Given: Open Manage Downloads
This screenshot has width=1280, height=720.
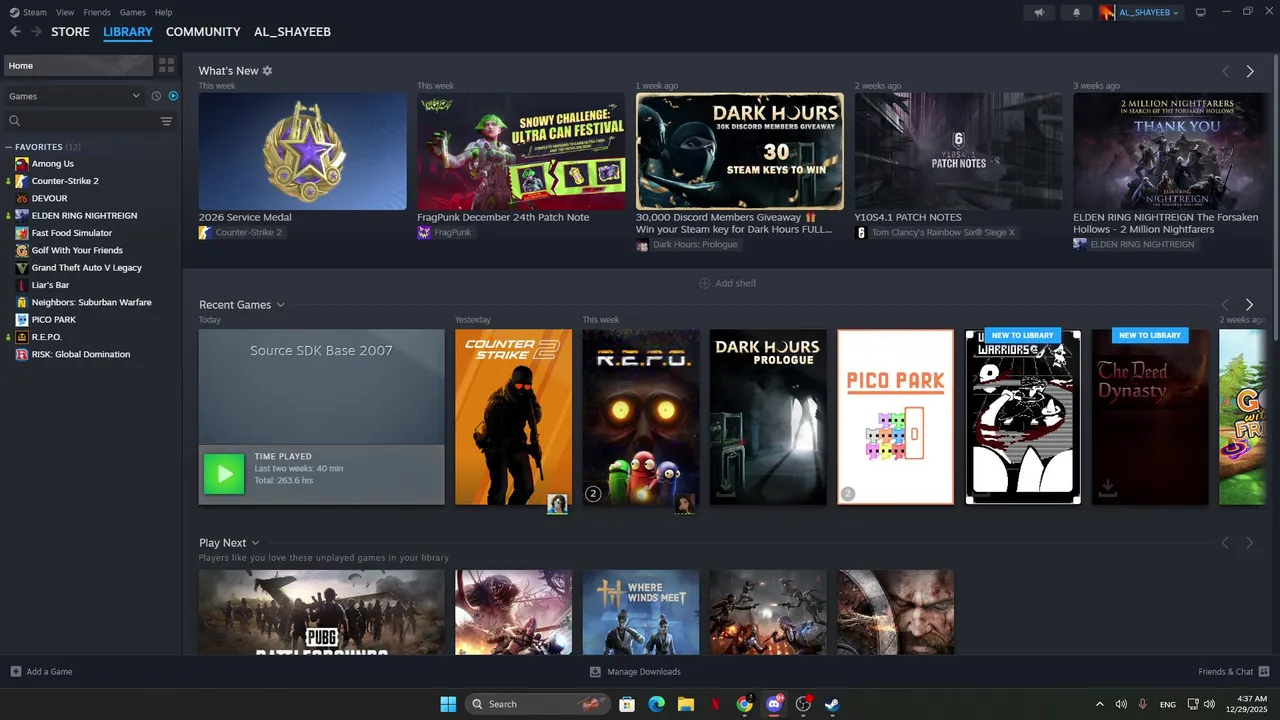Looking at the screenshot, I should point(635,672).
